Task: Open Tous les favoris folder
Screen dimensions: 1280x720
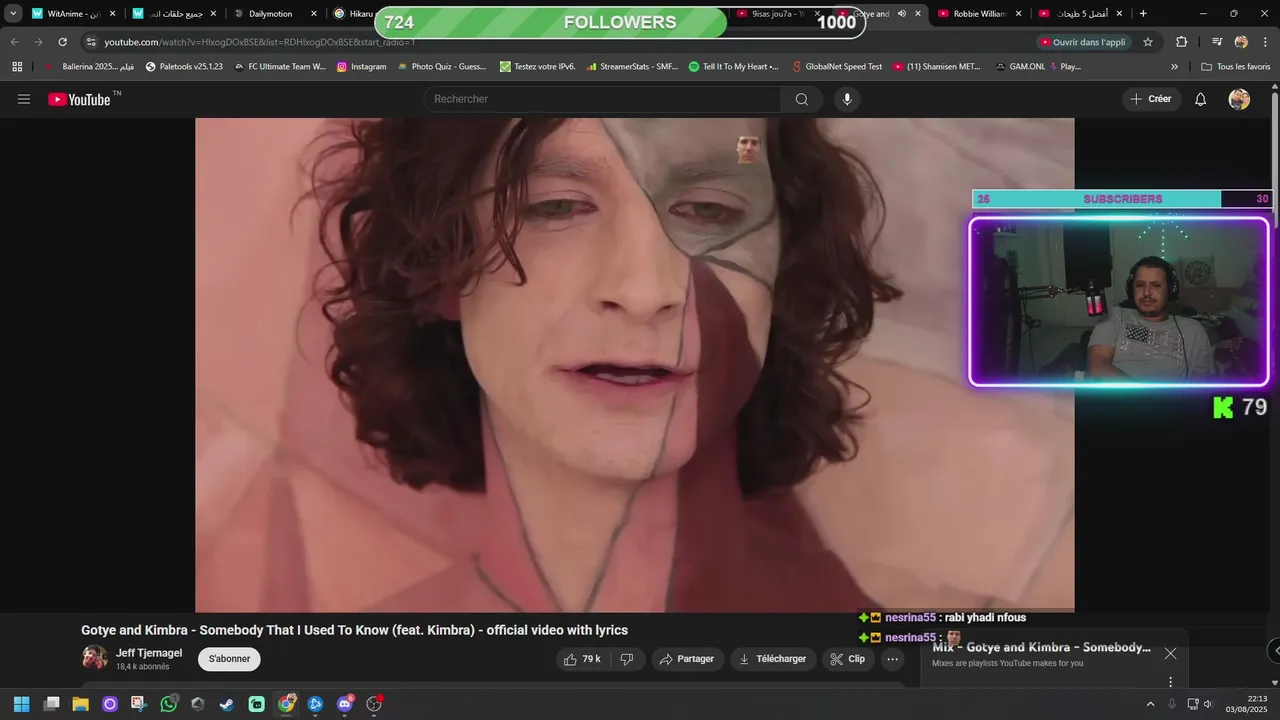Action: tap(1235, 67)
